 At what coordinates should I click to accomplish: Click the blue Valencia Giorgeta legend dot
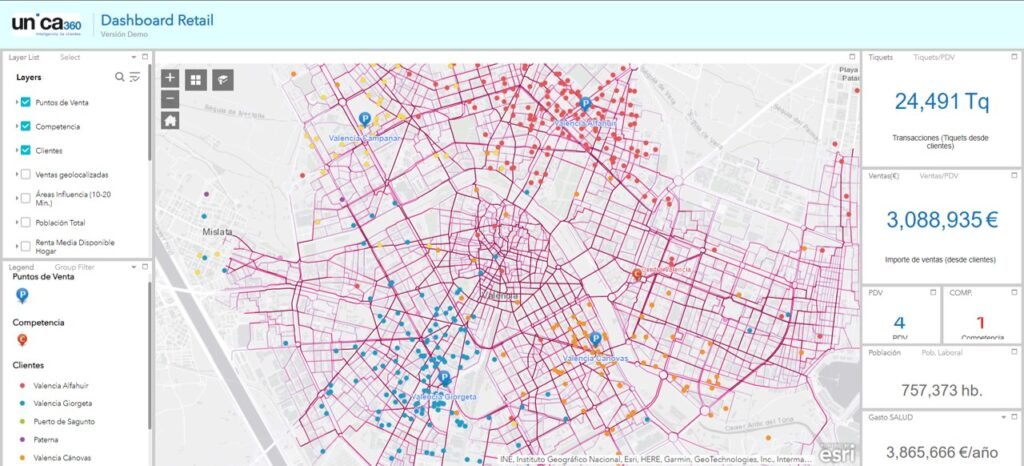click(22, 403)
